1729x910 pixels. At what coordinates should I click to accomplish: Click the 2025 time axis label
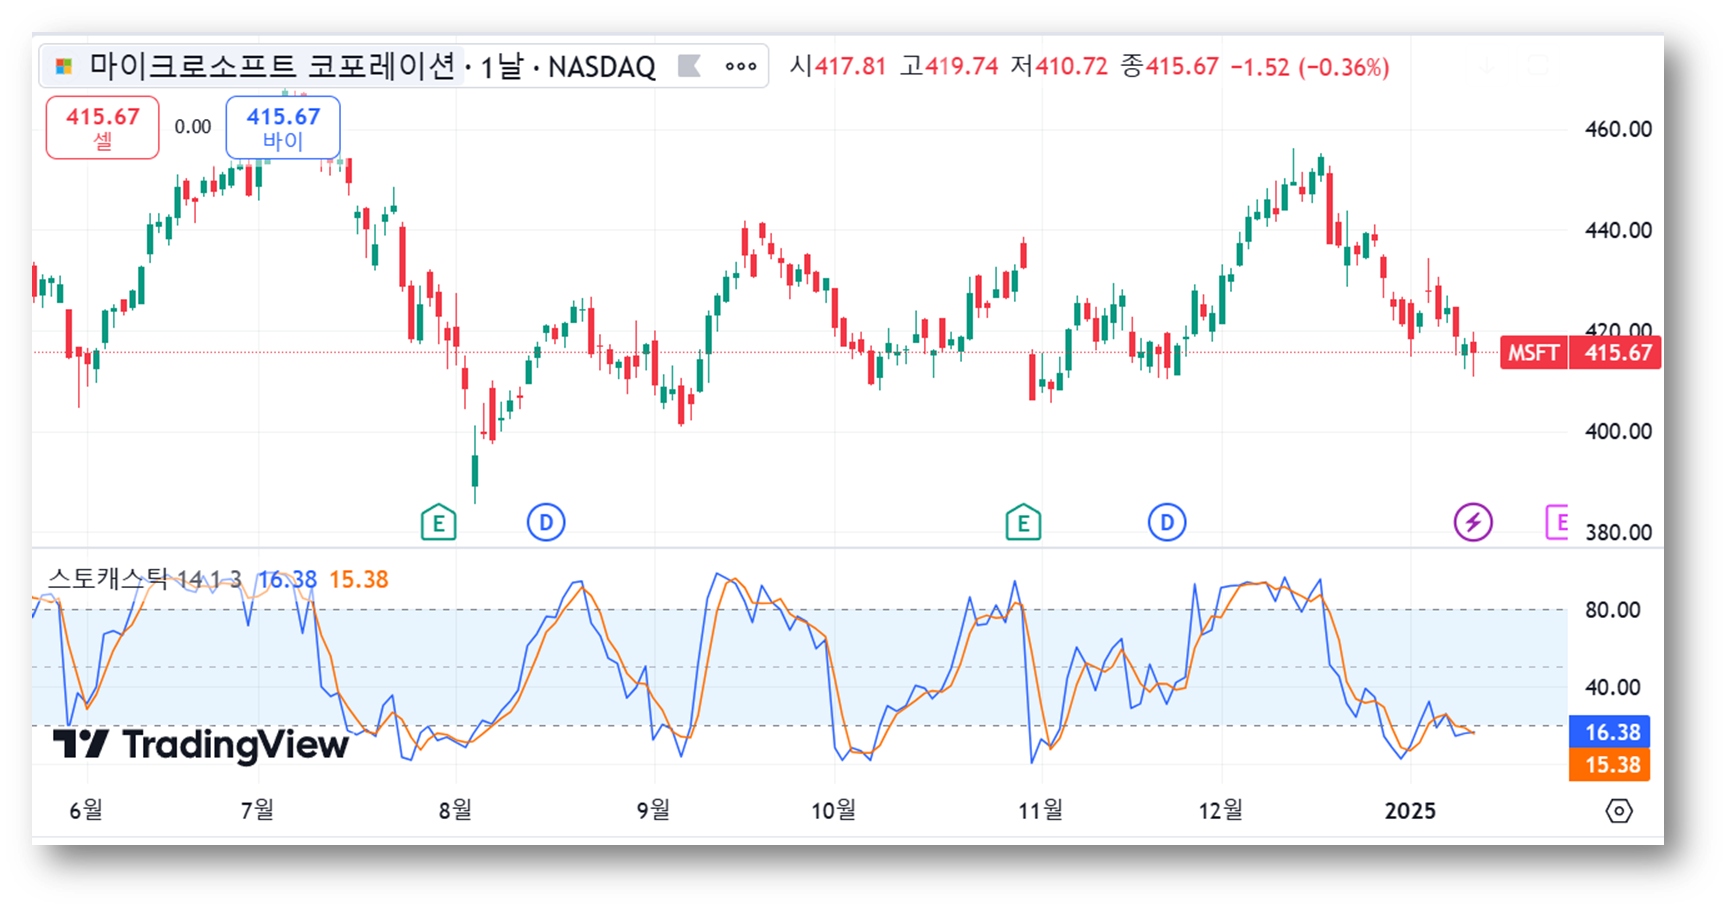click(x=1410, y=811)
